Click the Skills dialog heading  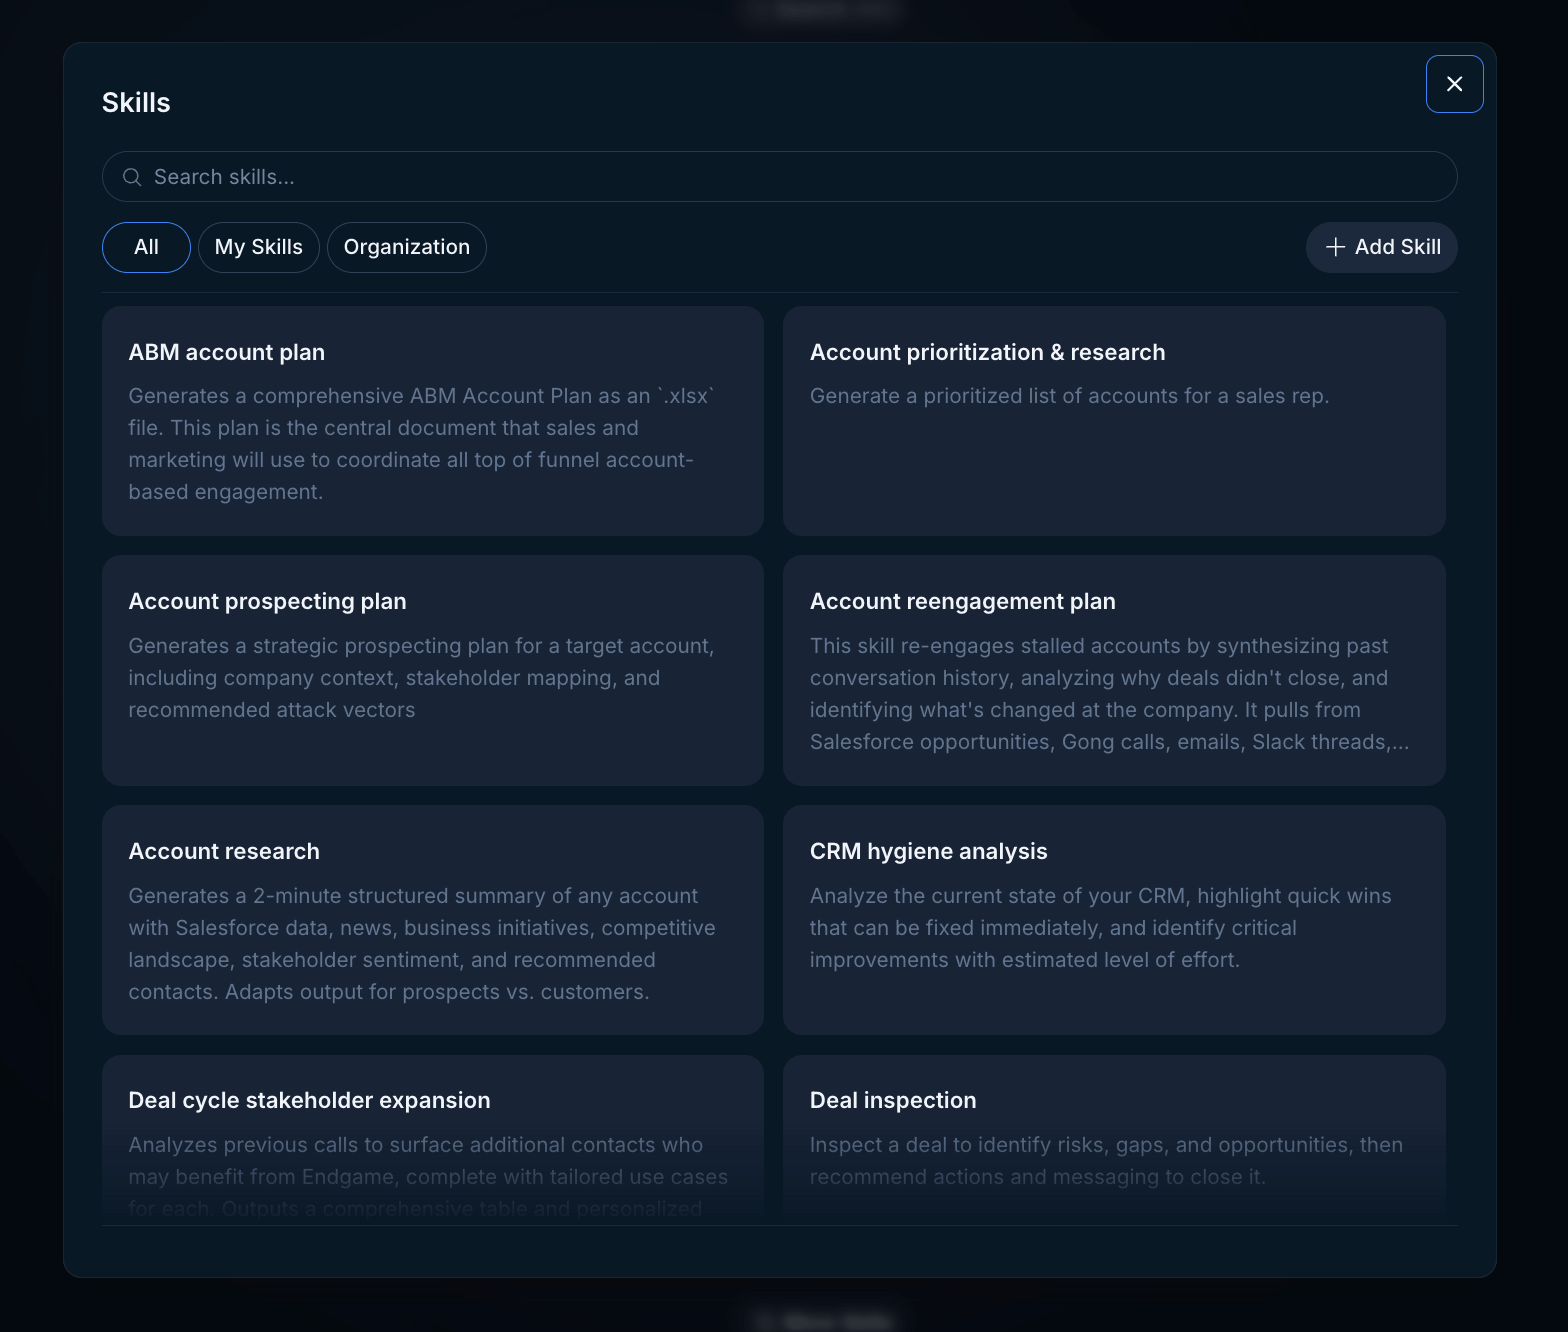pyautogui.click(x=136, y=103)
